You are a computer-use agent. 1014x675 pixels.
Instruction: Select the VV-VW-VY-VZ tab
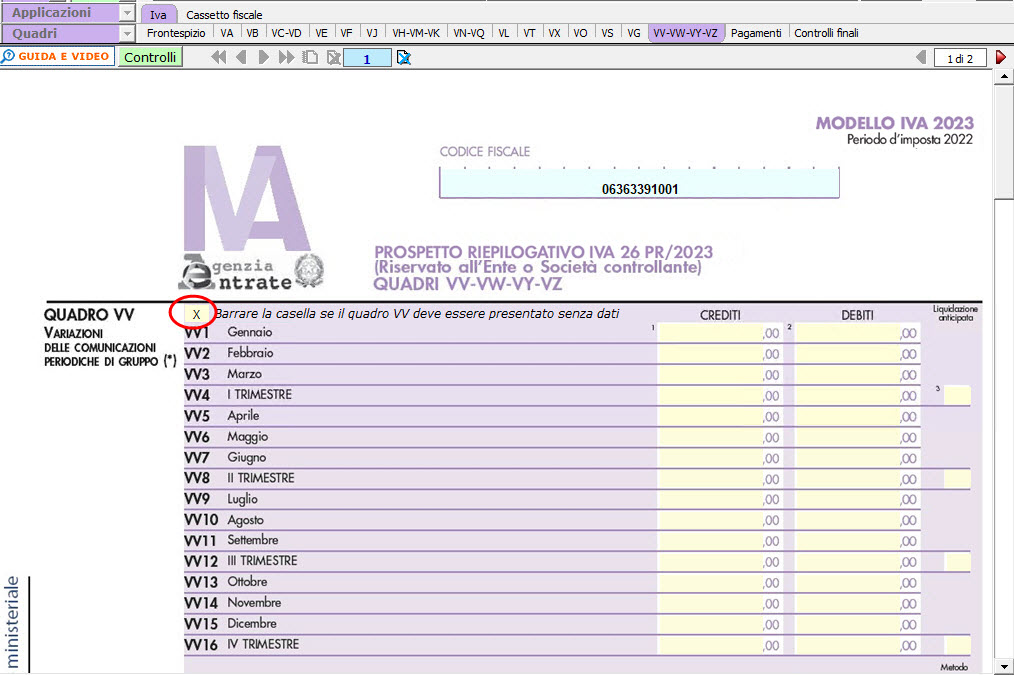685,33
